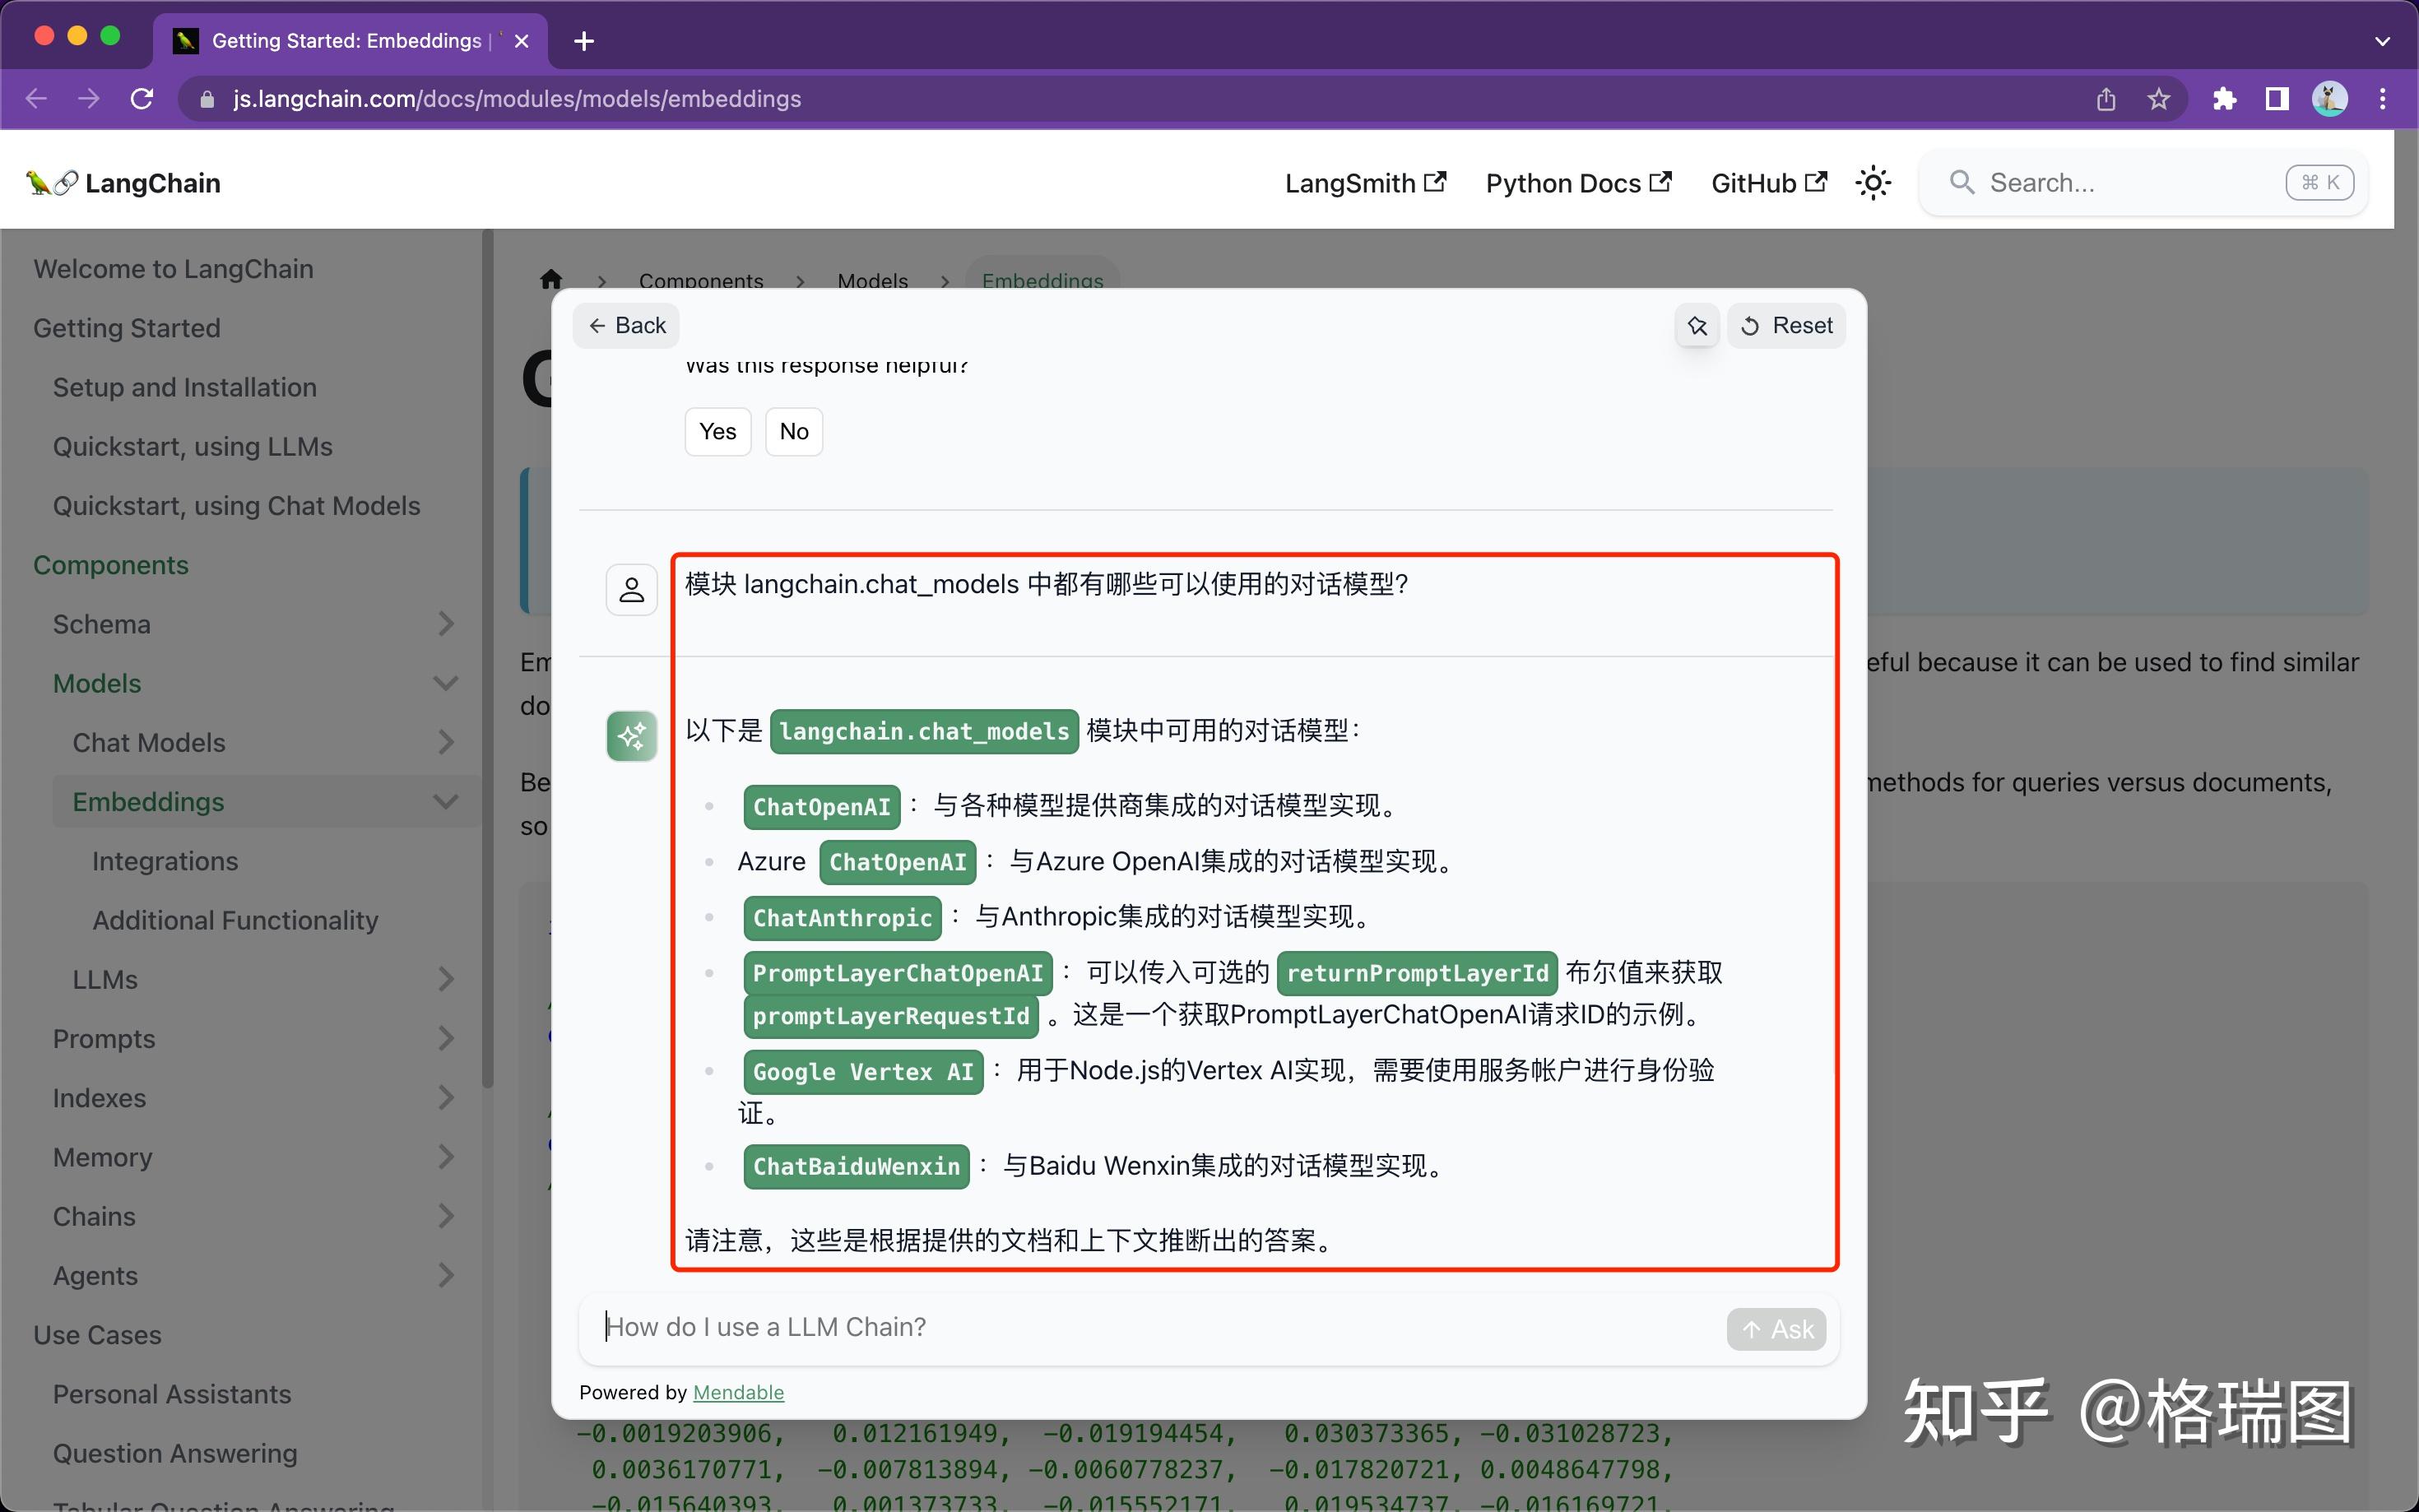Toggle the browser side panel icon
Screen dimensions: 2419x1512
point(2277,99)
